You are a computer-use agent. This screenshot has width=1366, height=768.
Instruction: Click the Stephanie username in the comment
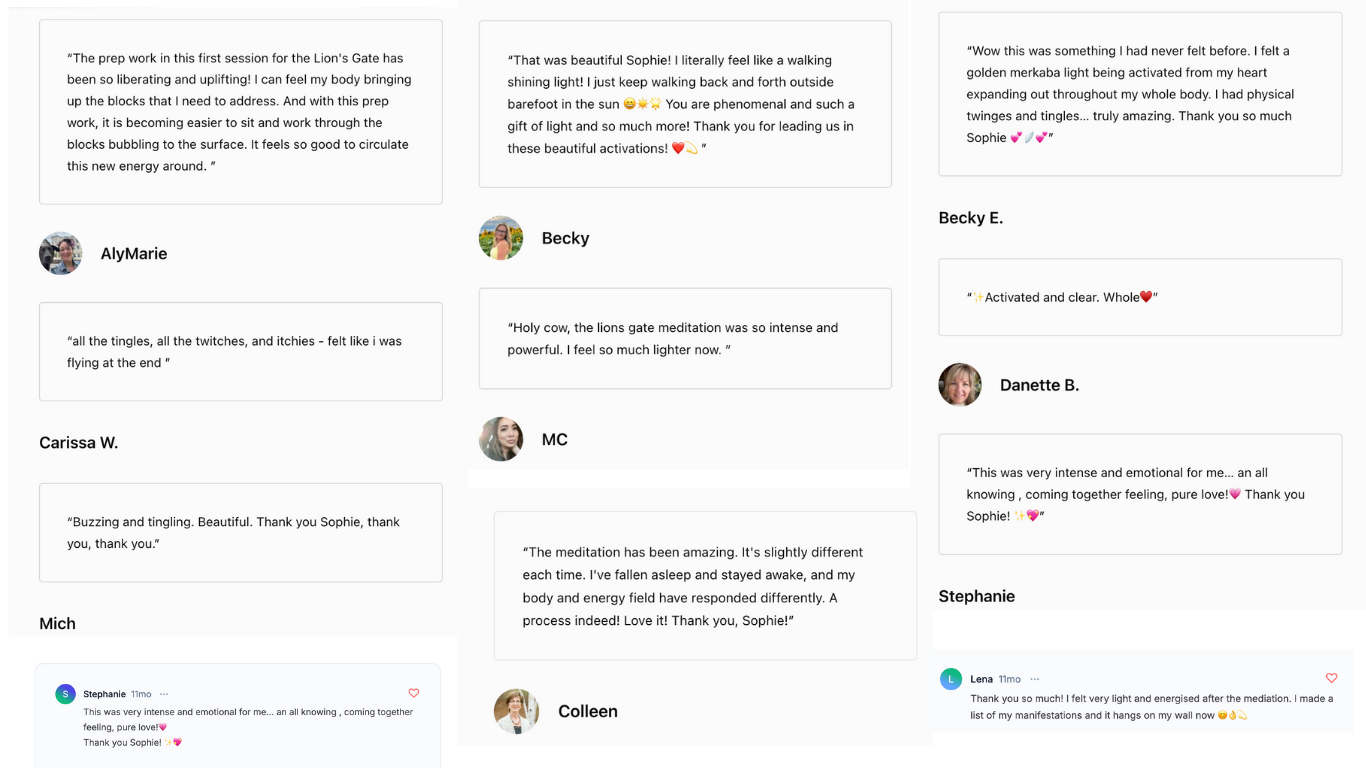(x=105, y=694)
